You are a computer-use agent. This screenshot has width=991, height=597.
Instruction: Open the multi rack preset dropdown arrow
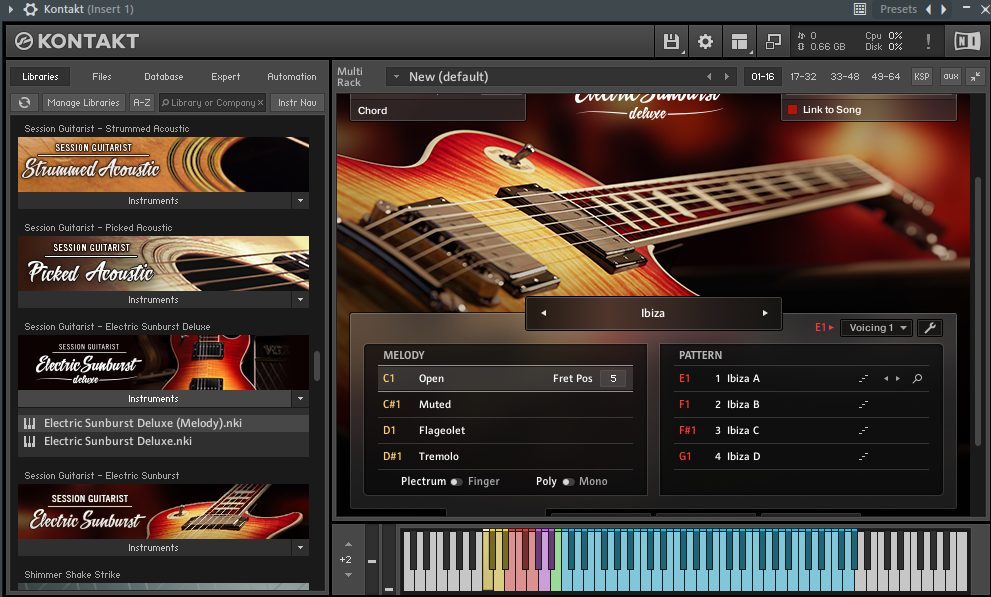point(396,76)
